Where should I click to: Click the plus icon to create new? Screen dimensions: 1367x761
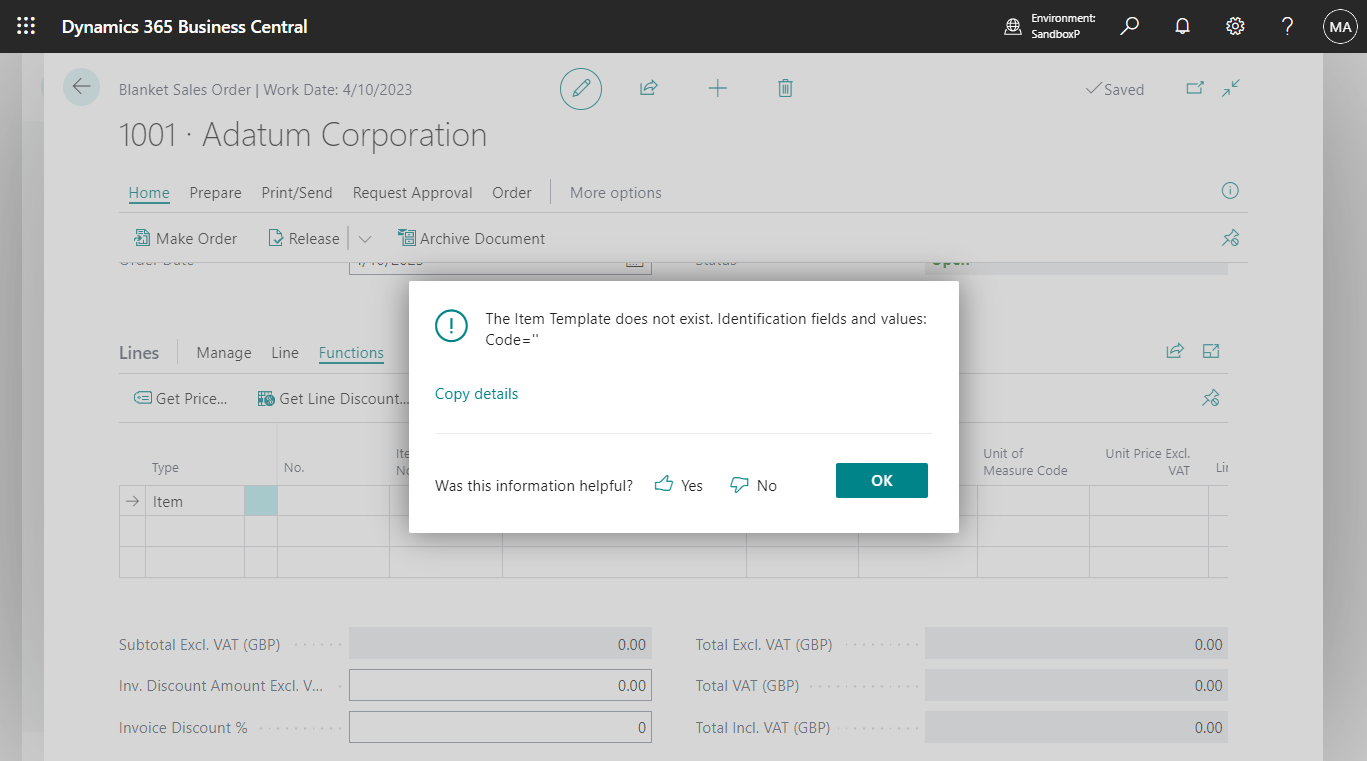pos(717,88)
